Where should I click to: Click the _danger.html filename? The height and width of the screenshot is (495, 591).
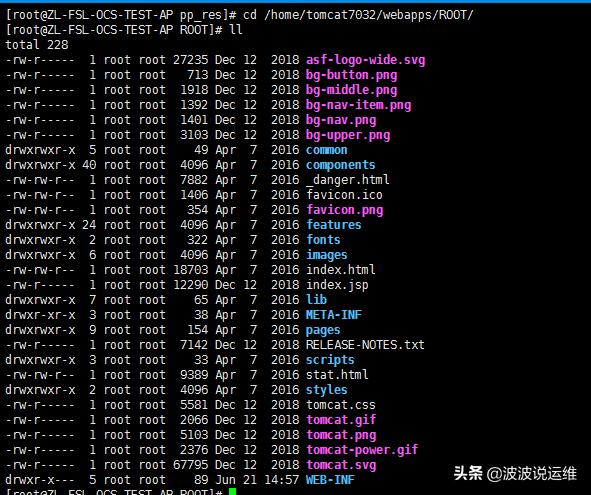348,180
